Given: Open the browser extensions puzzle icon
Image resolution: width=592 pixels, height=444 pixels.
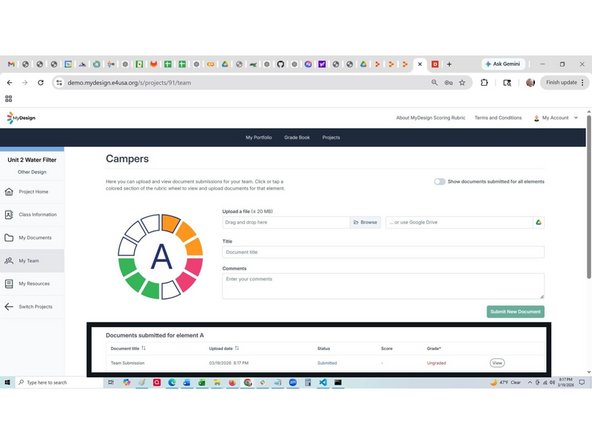Looking at the screenshot, I should (x=484, y=82).
